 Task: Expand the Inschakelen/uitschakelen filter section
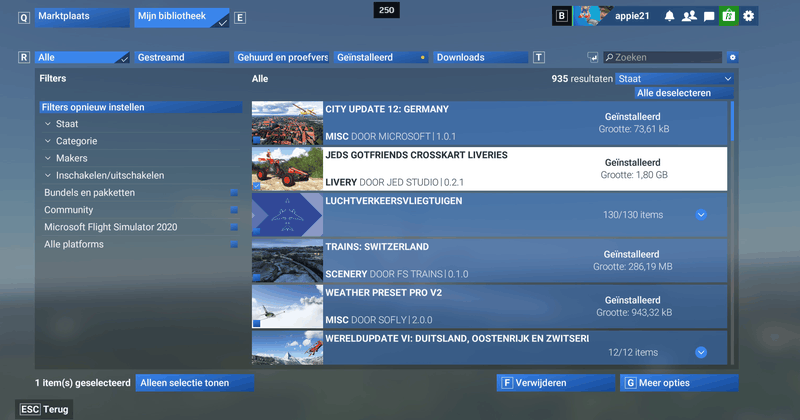[140, 176]
